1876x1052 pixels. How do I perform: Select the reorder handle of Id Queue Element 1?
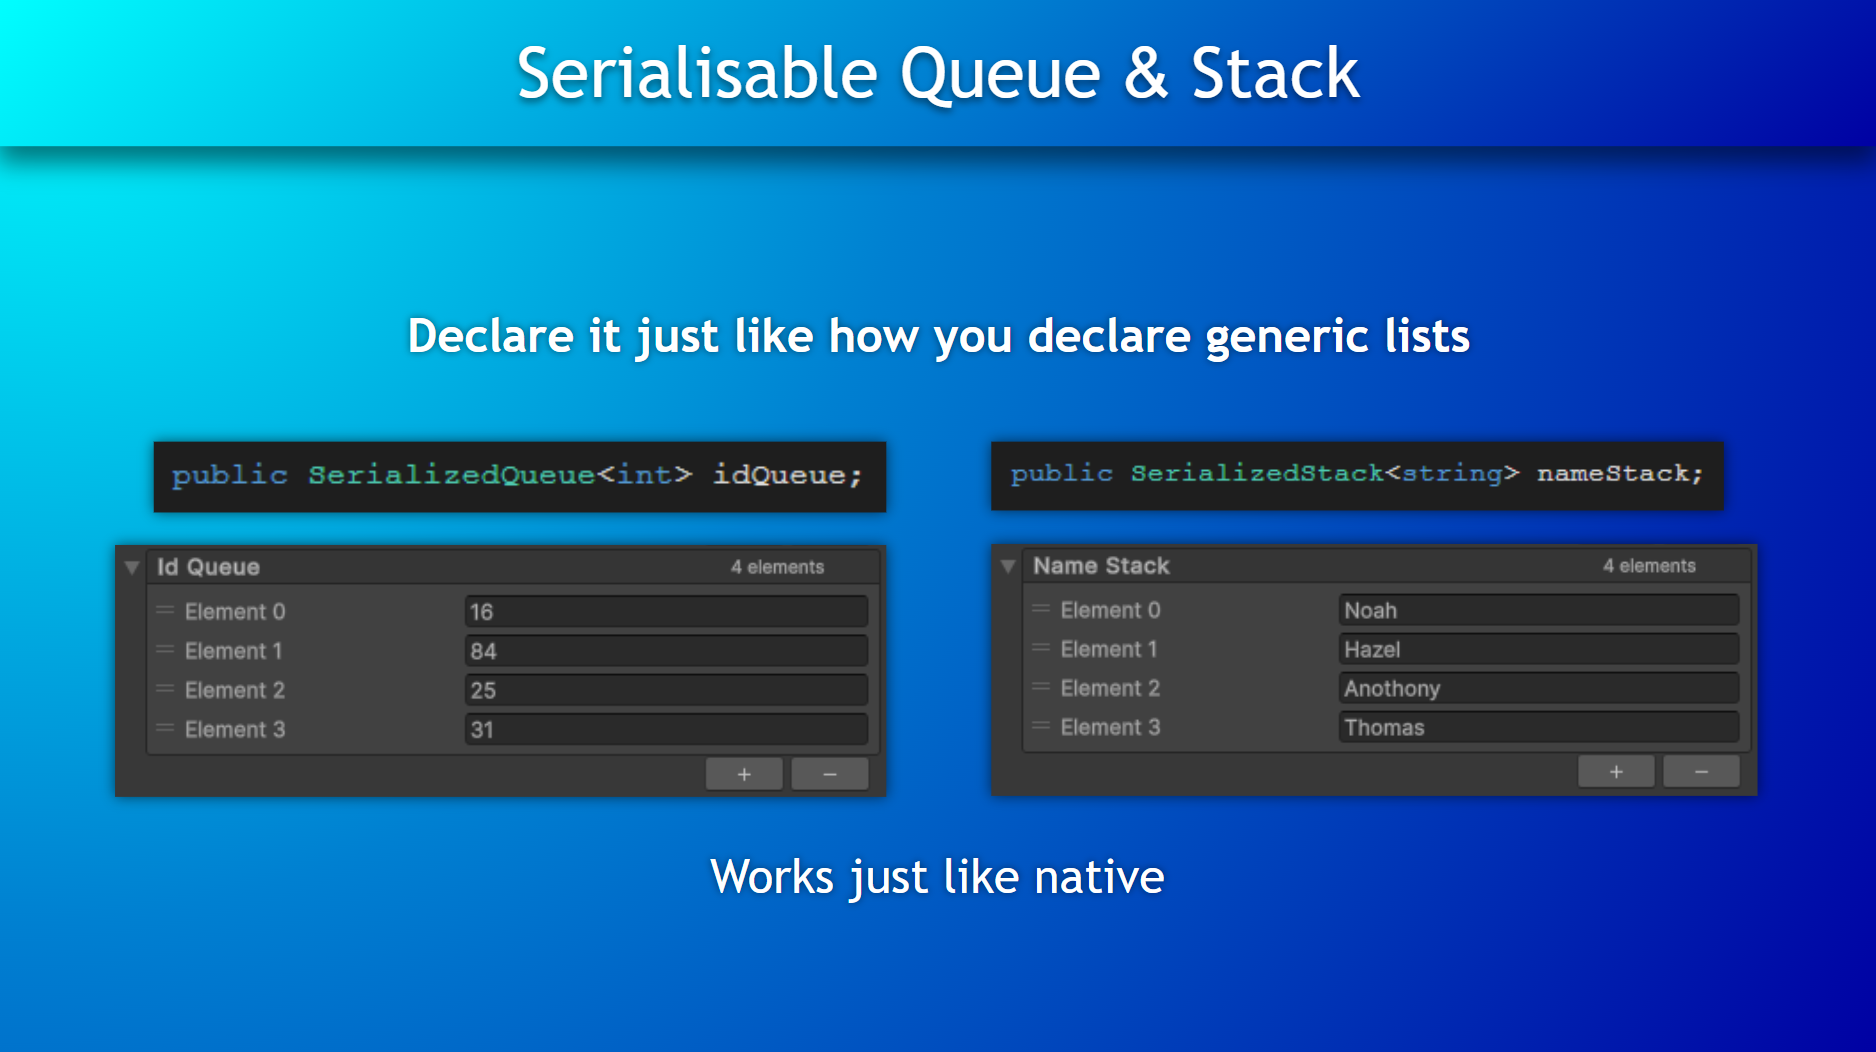pyautogui.click(x=165, y=650)
